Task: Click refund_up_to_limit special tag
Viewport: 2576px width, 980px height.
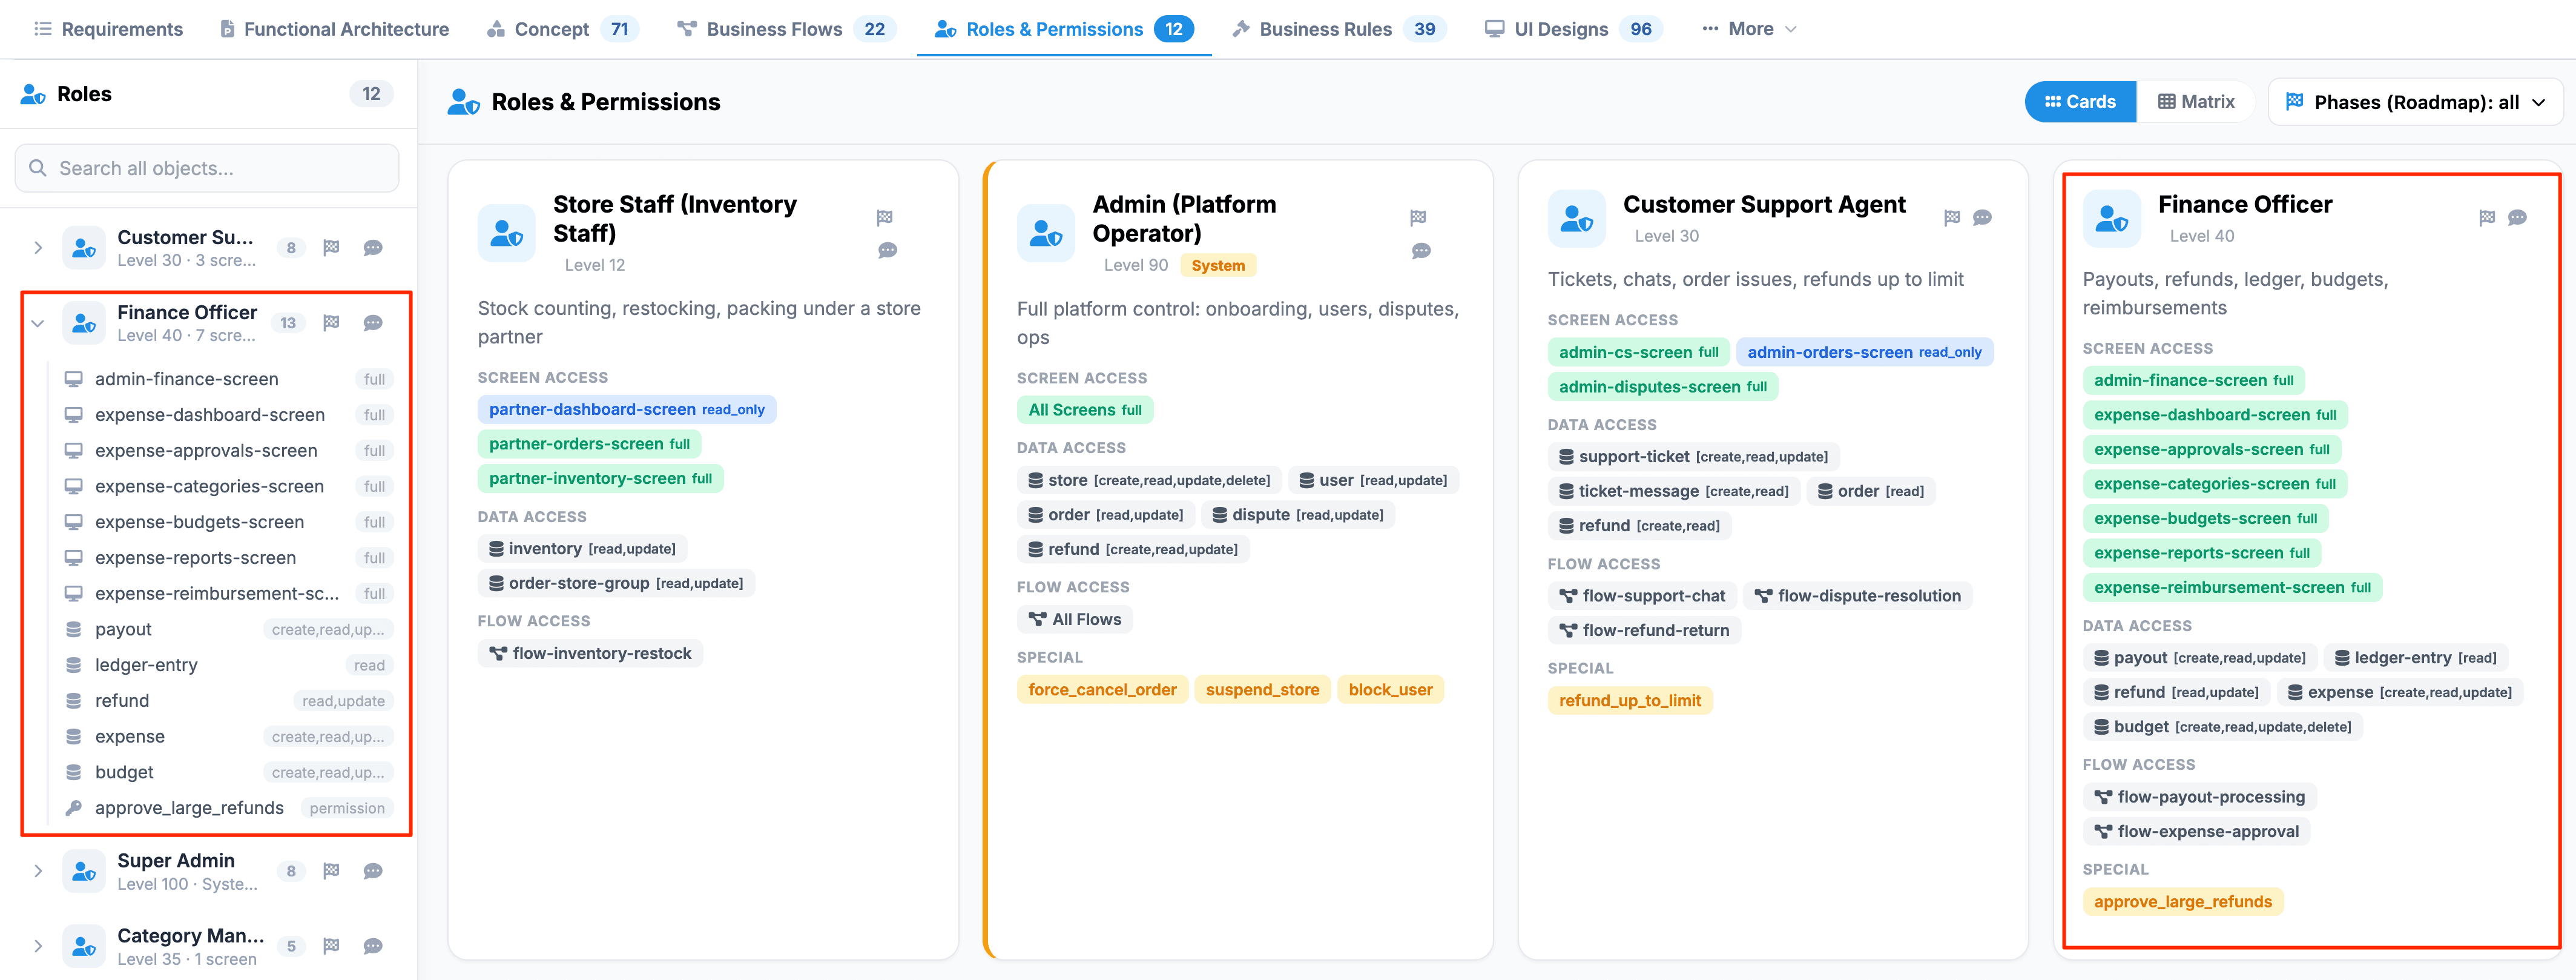Action: (1629, 701)
